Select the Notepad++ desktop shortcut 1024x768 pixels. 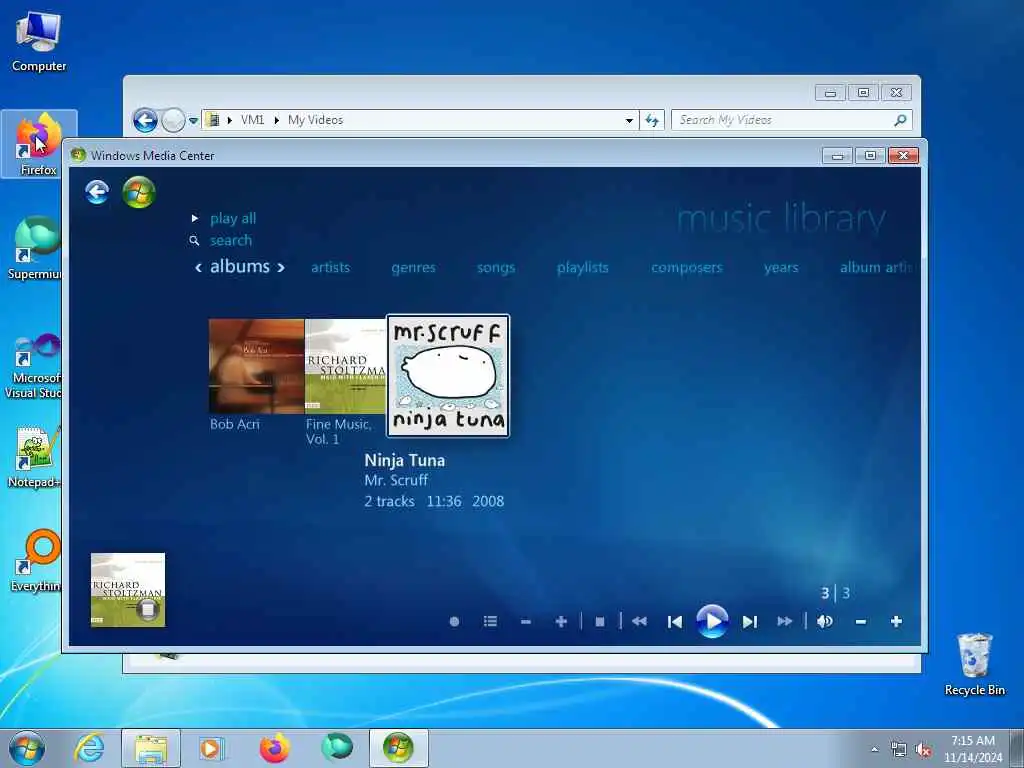pyautogui.click(x=35, y=457)
